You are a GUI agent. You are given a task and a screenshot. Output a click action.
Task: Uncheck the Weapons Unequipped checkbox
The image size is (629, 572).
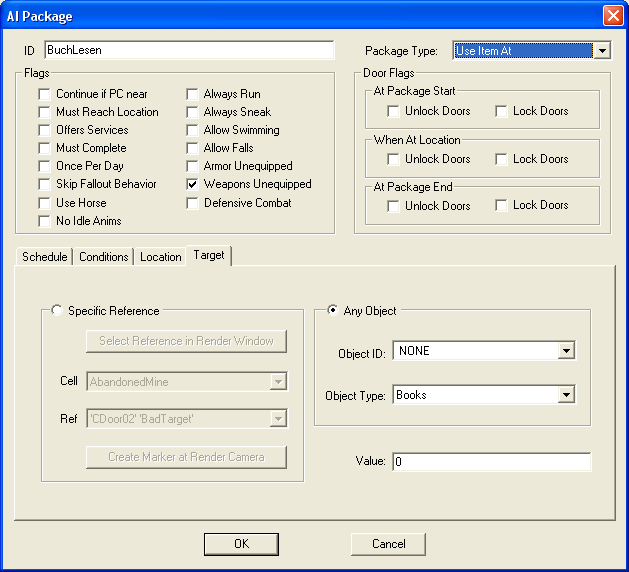(x=194, y=184)
